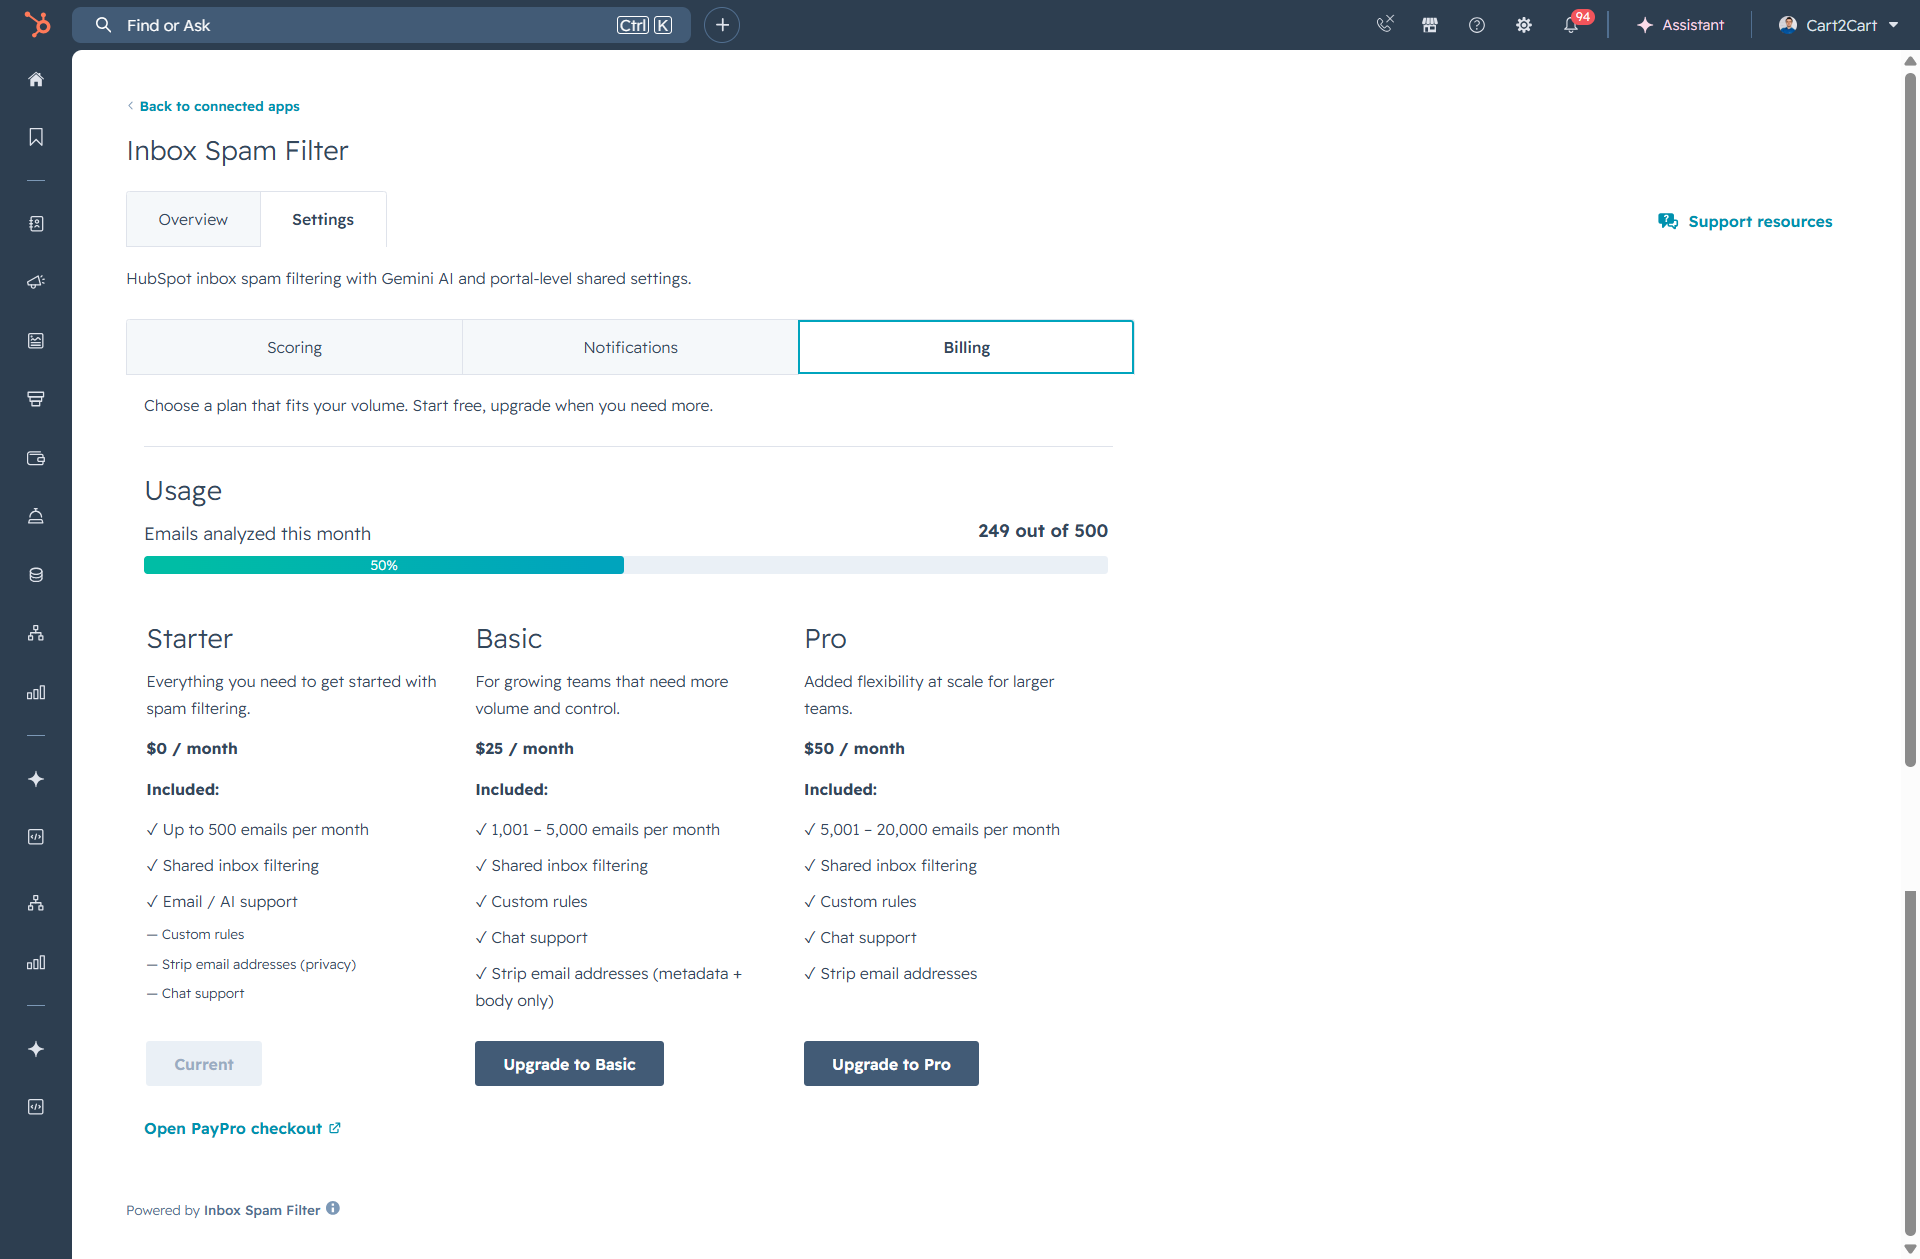Open the Content newspaper icon in sidebar
This screenshot has width=1920, height=1259.
[x=36, y=341]
